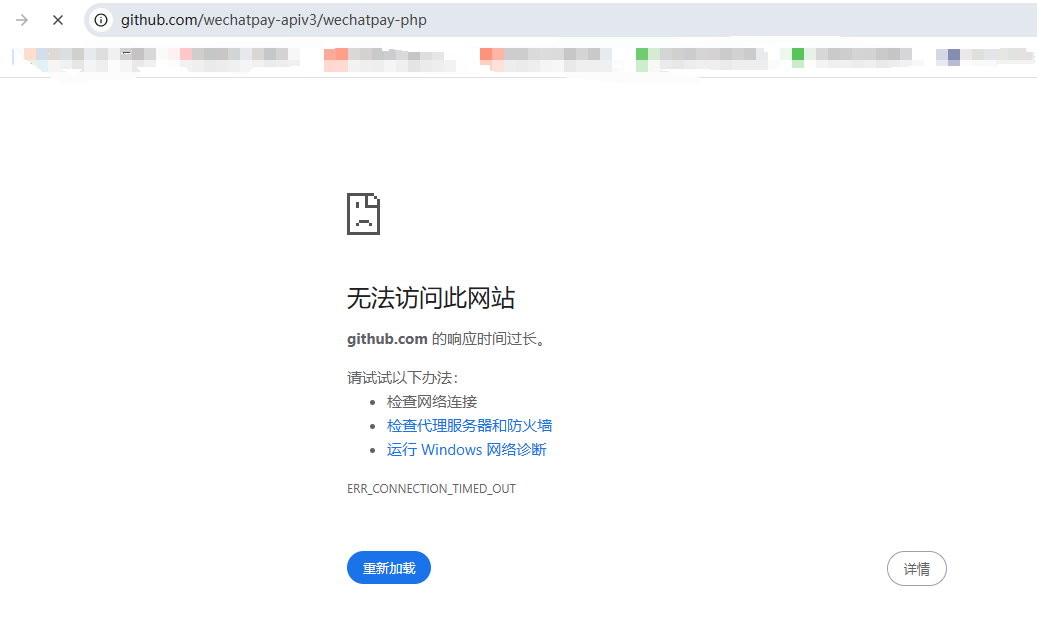
Task: Select the ERR_CONNECTION_TIMED_OUT error code text
Action: click(x=431, y=489)
